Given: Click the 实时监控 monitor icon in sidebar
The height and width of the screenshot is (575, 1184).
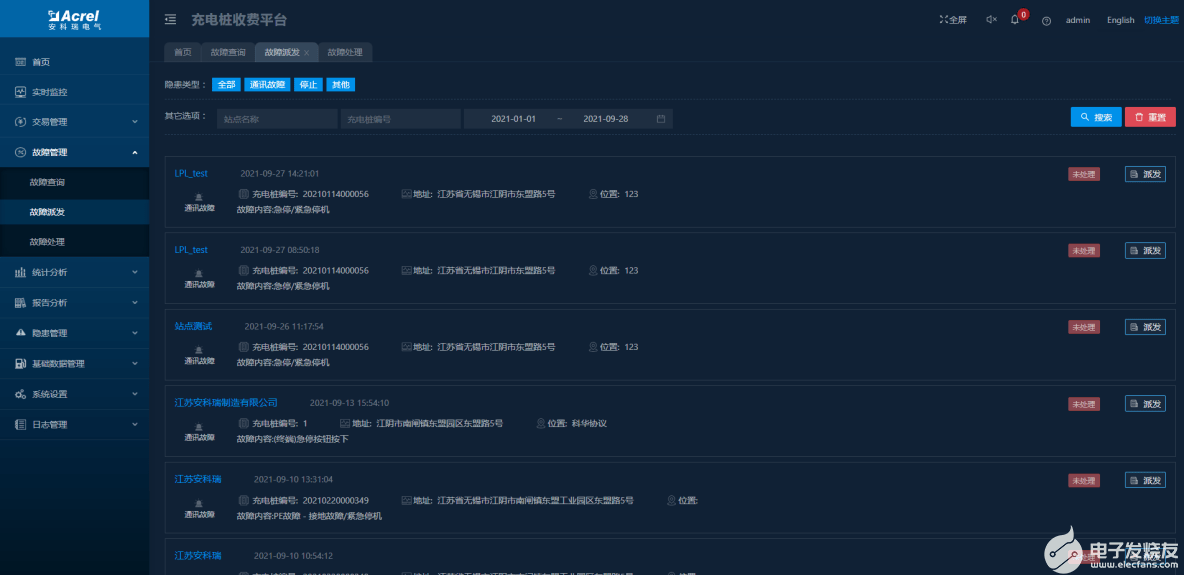Looking at the screenshot, I should pyautogui.click(x=20, y=92).
